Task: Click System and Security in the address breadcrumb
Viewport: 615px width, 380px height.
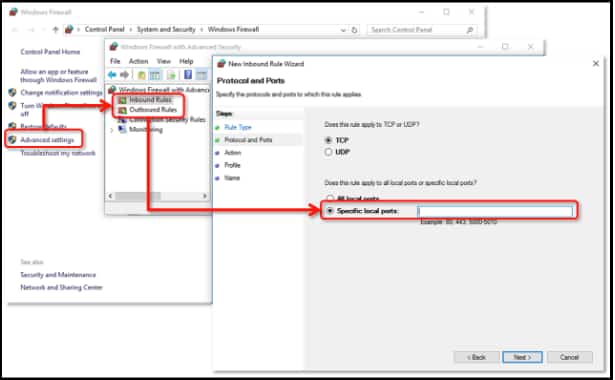Action: tap(166, 29)
